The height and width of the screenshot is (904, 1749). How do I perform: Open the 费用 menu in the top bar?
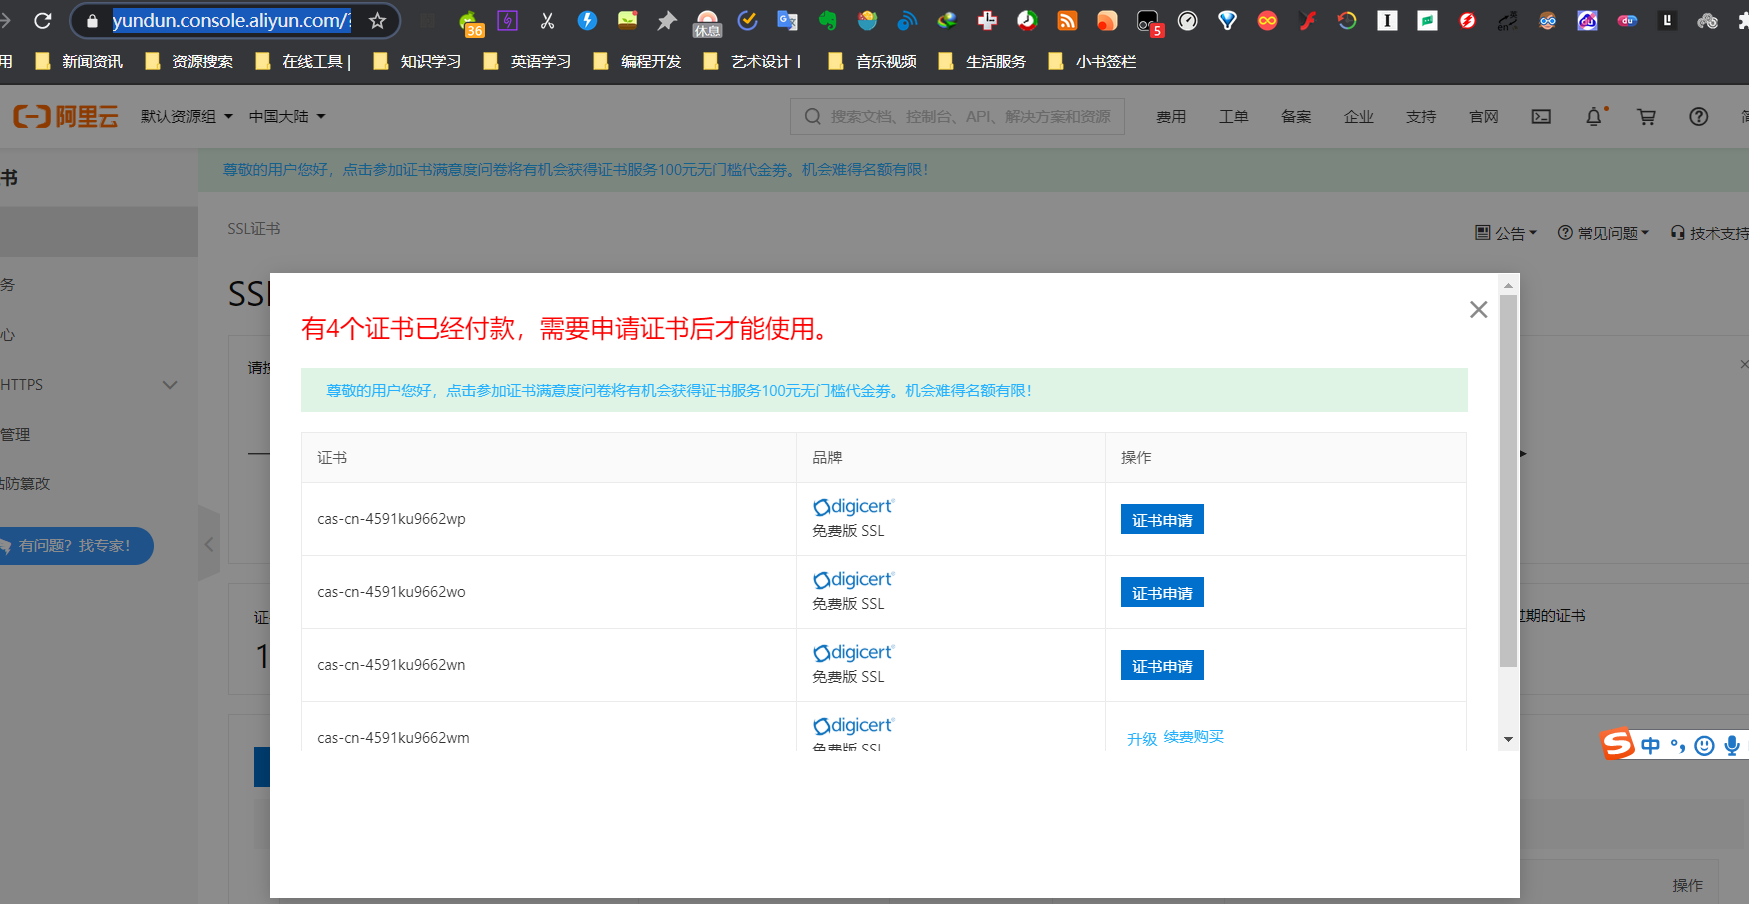tap(1171, 116)
